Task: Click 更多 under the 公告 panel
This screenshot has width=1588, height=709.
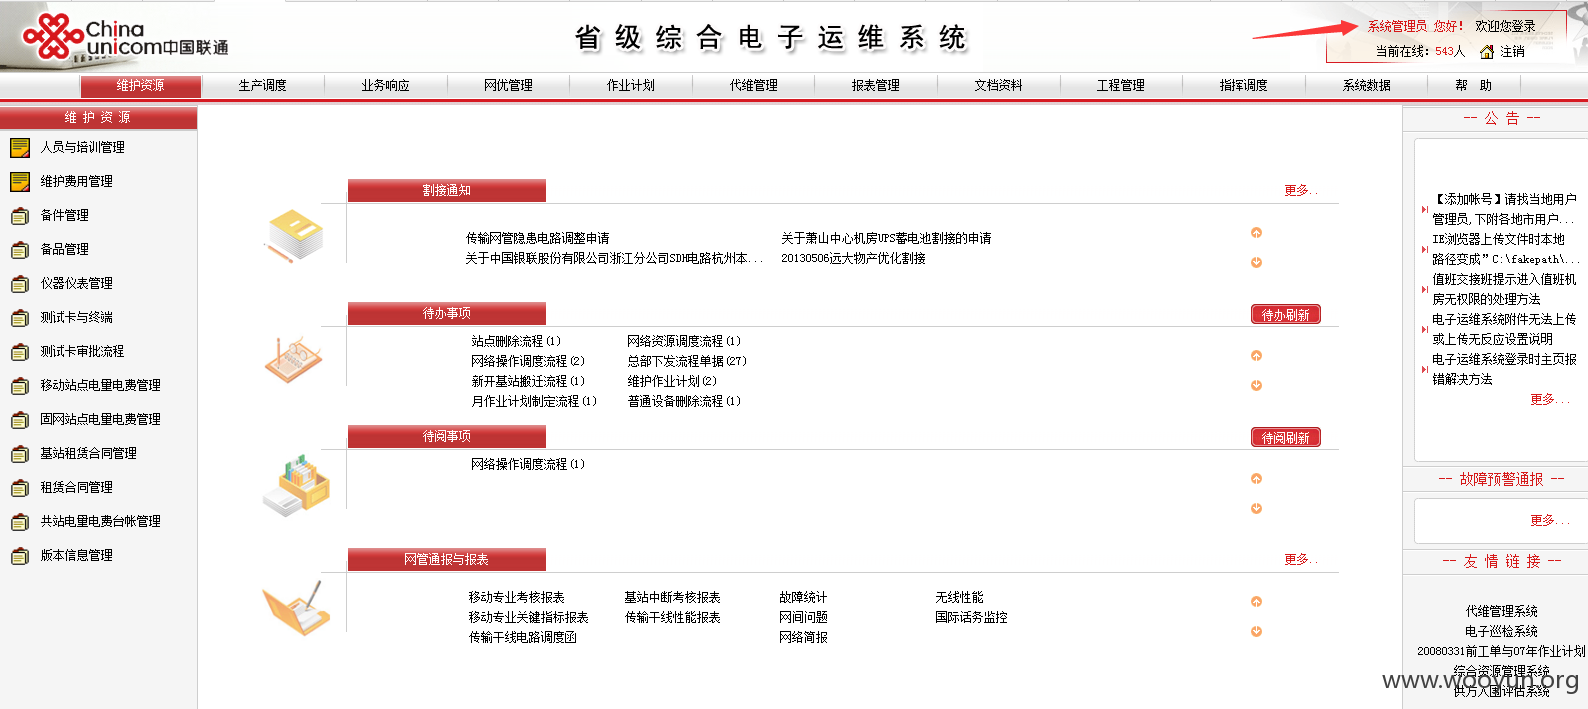Action: click(1550, 400)
